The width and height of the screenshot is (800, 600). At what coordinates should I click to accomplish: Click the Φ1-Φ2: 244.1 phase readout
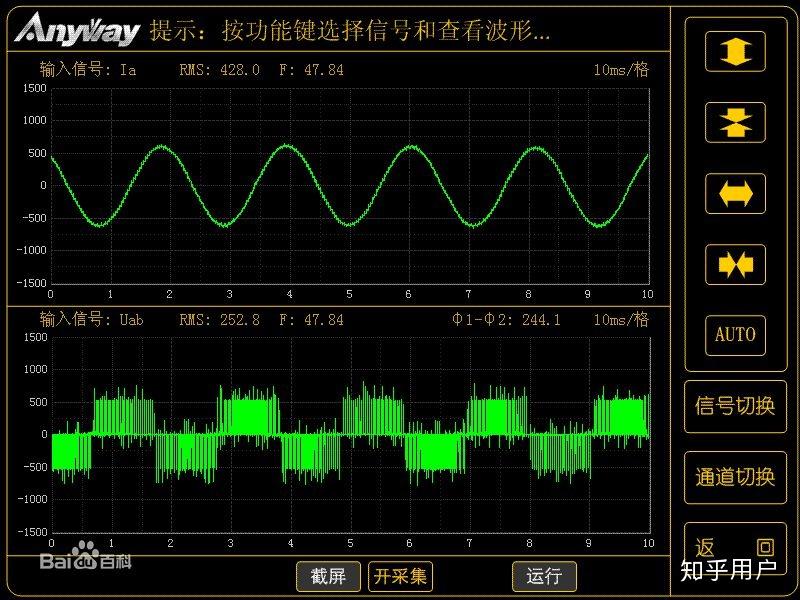tap(506, 320)
